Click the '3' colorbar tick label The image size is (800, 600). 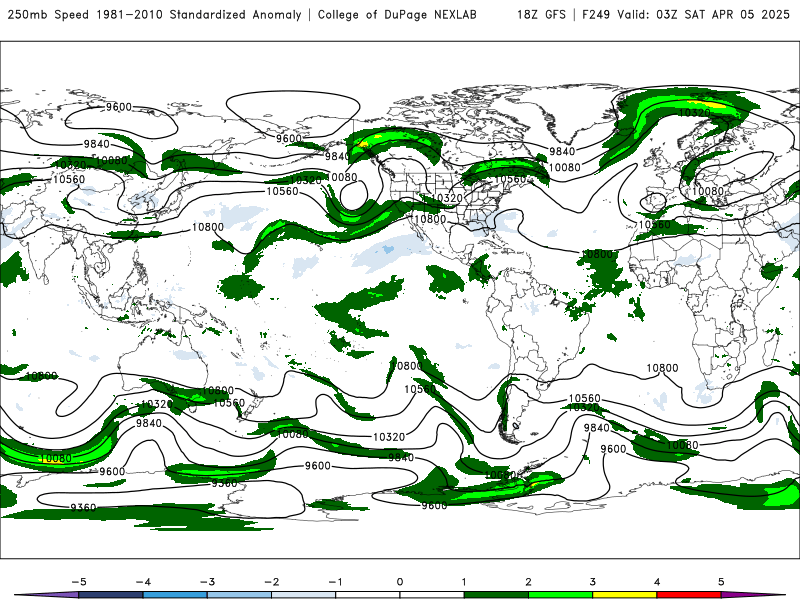tap(592, 582)
